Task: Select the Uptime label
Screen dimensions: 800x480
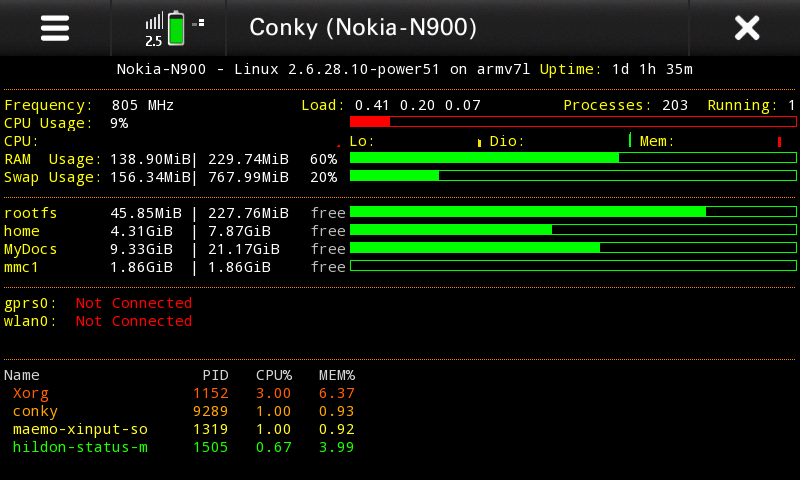Action: point(570,69)
